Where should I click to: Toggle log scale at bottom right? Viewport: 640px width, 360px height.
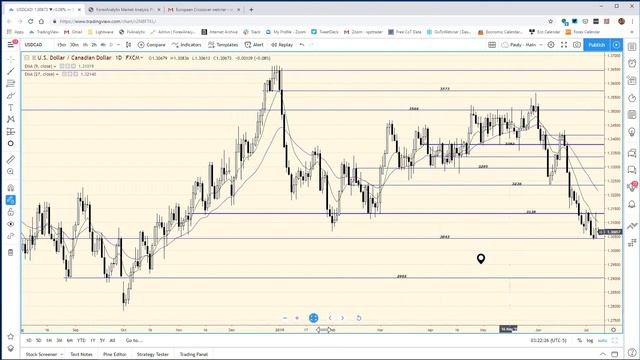[590, 340]
